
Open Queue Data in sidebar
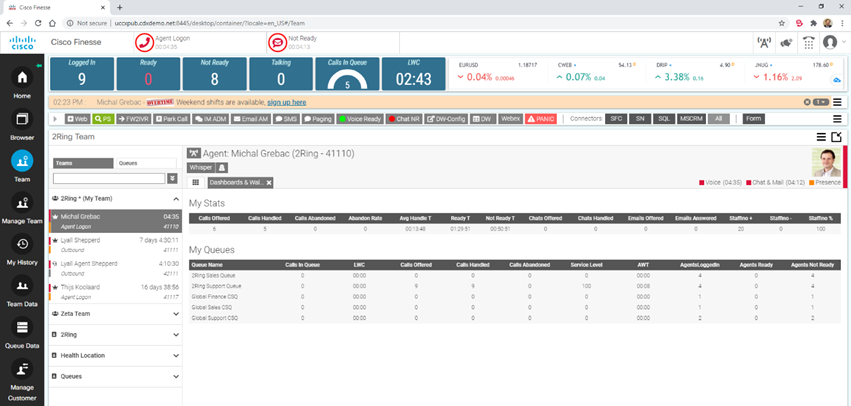(x=22, y=327)
